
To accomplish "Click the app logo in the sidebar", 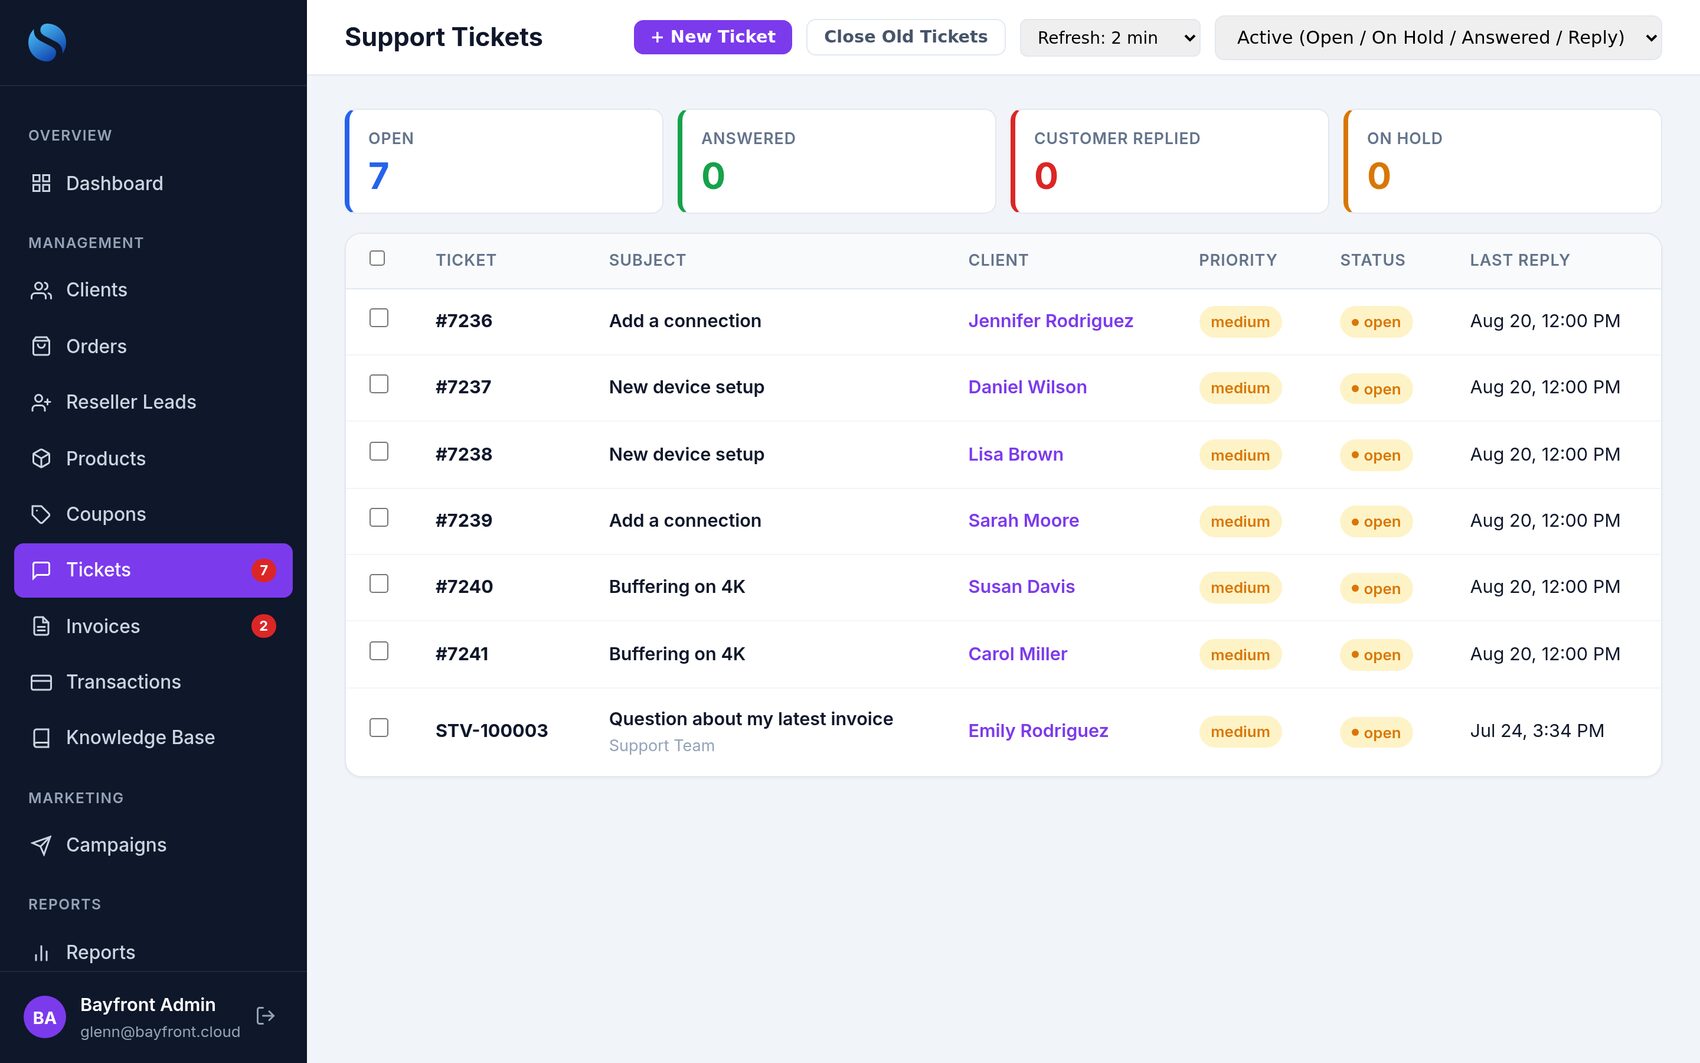I will coord(47,42).
